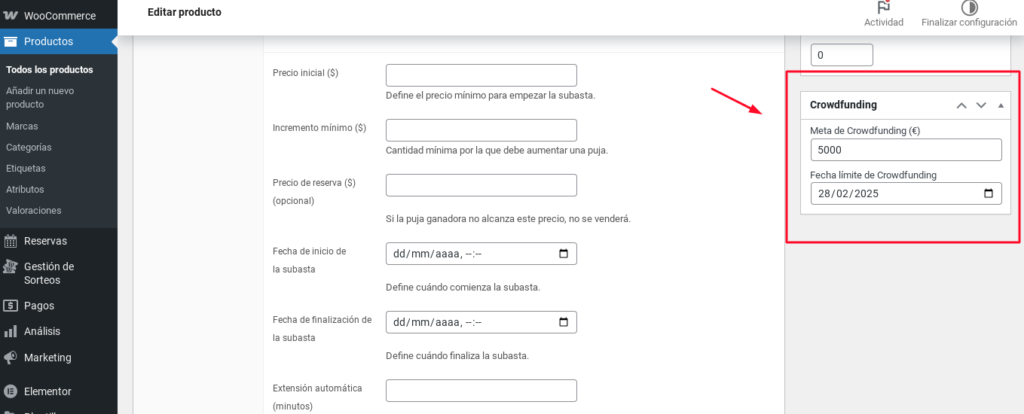
Task: Click the 'Incremento mínimo ($)' label
Action: 319,128
